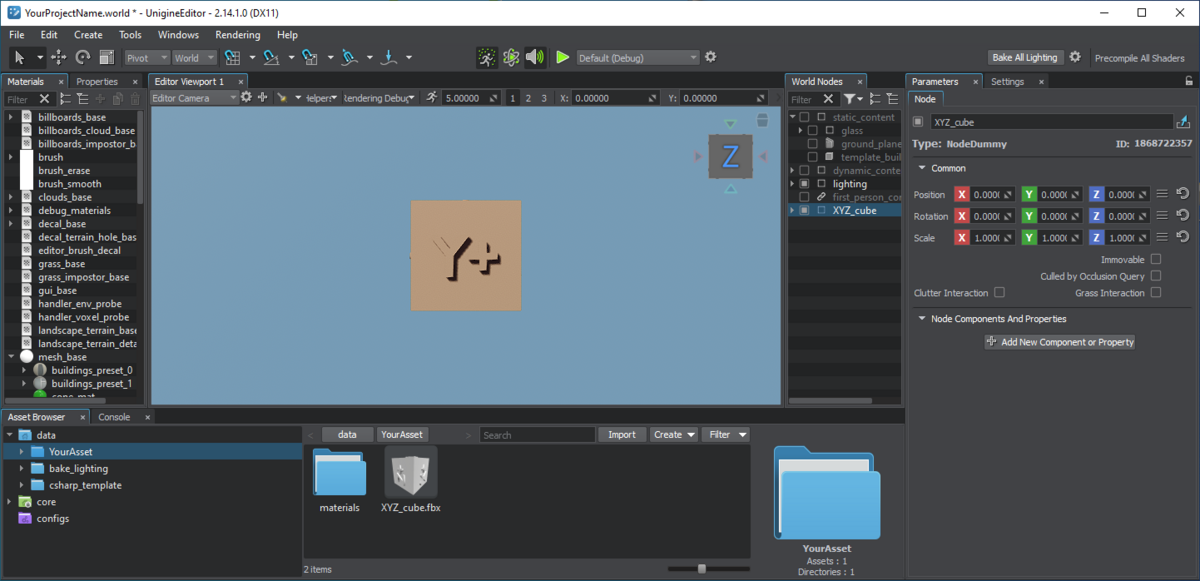Select the Scale manipulator tool
The height and width of the screenshot is (581, 1200).
coord(107,58)
